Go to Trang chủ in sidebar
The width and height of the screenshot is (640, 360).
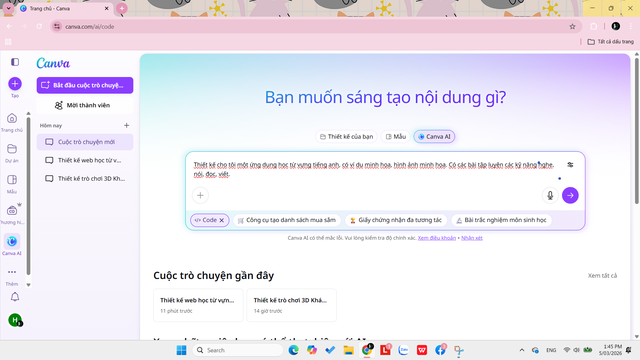(x=12, y=122)
